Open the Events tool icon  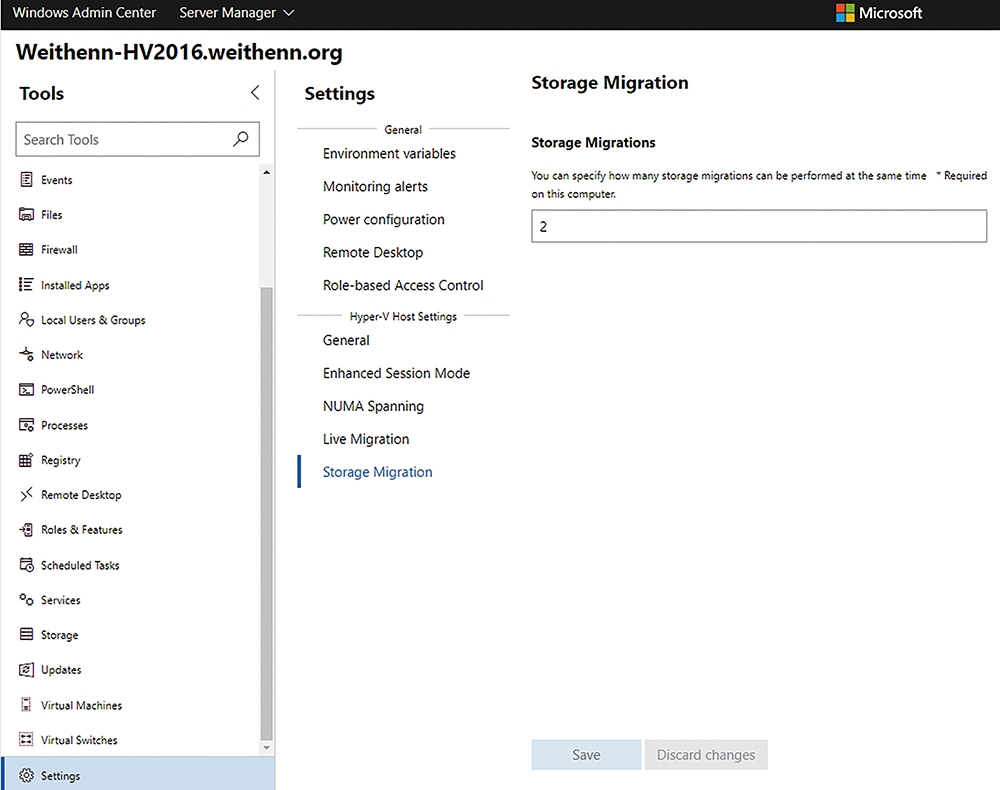point(26,179)
